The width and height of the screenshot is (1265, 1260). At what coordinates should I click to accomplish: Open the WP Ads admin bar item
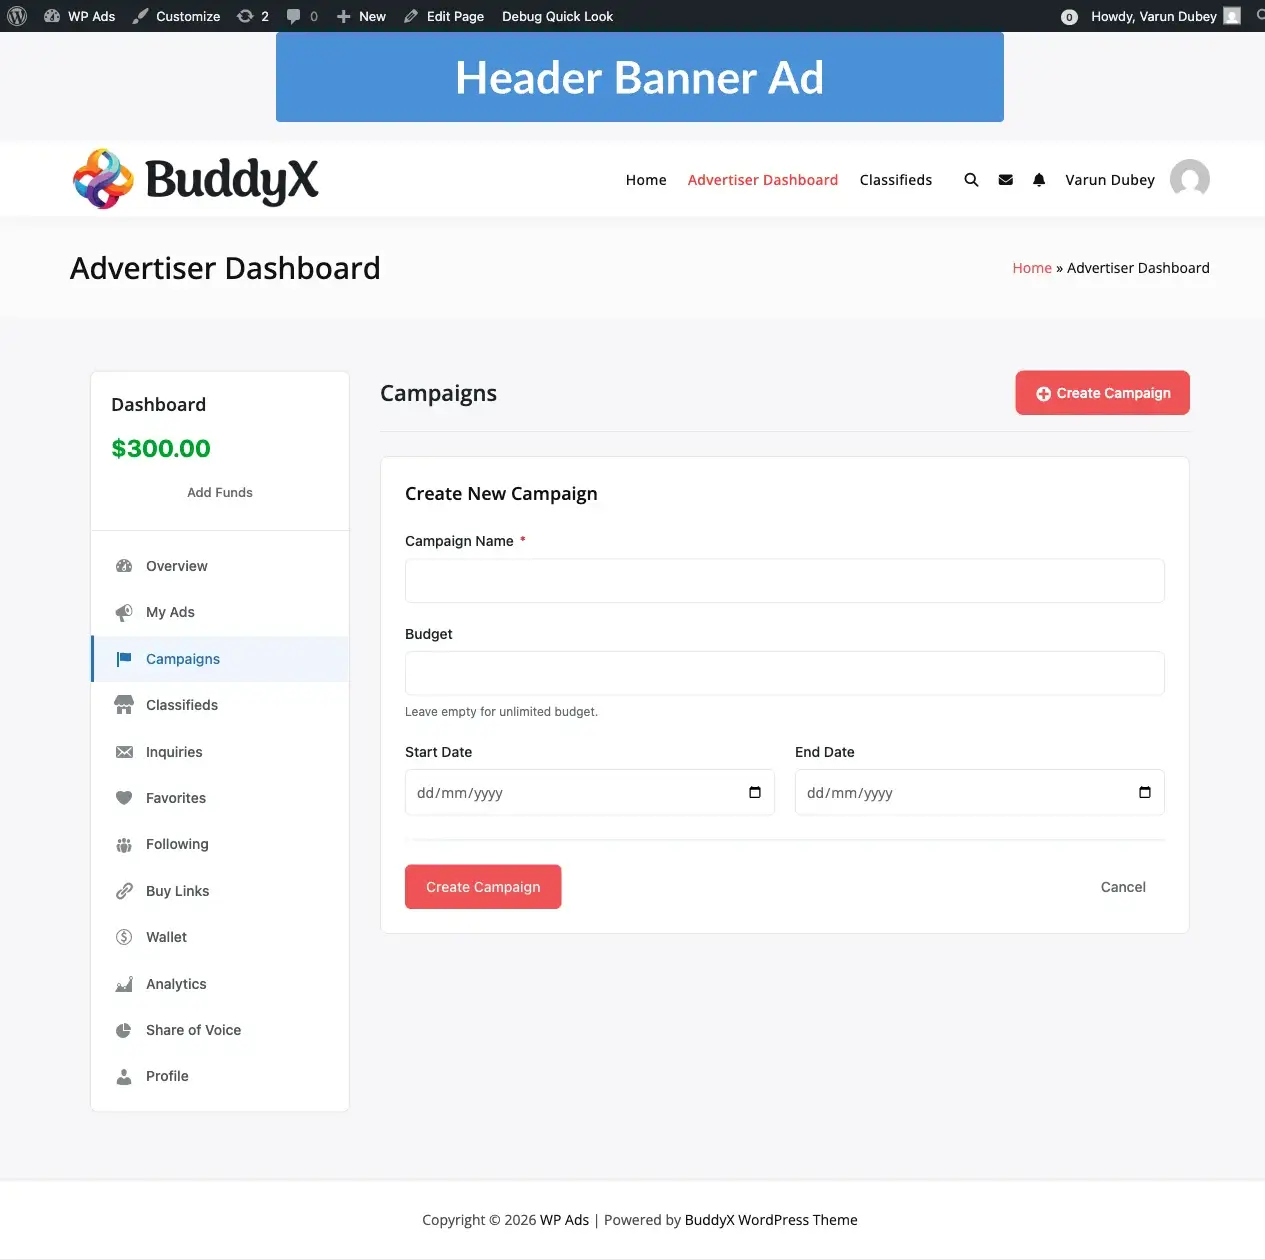tap(80, 16)
